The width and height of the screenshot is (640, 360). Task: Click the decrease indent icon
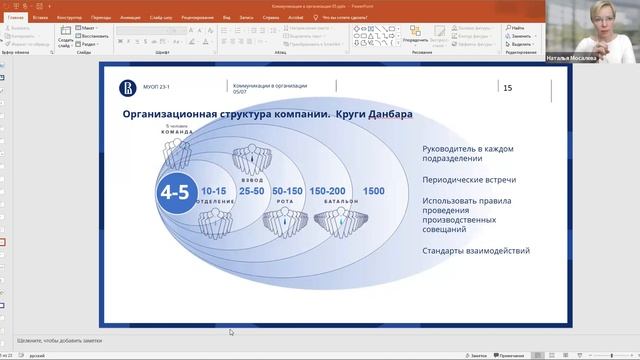tap(253, 31)
